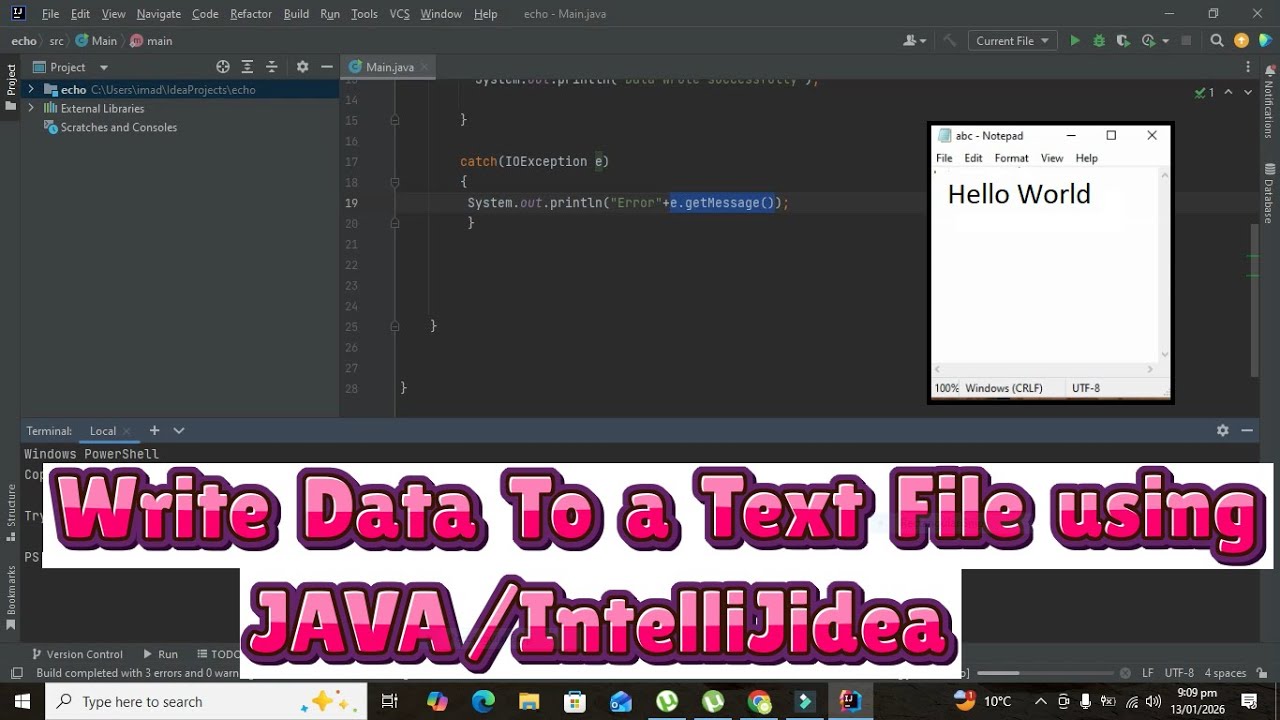
Task: Click the Select Opened File target icon
Action: 223,67
